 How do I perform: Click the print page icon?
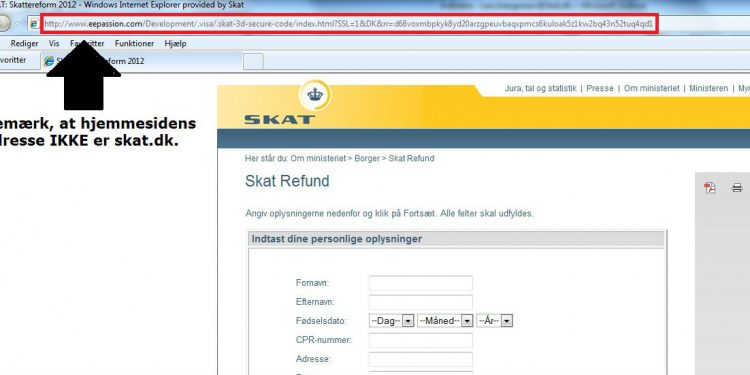737,188
